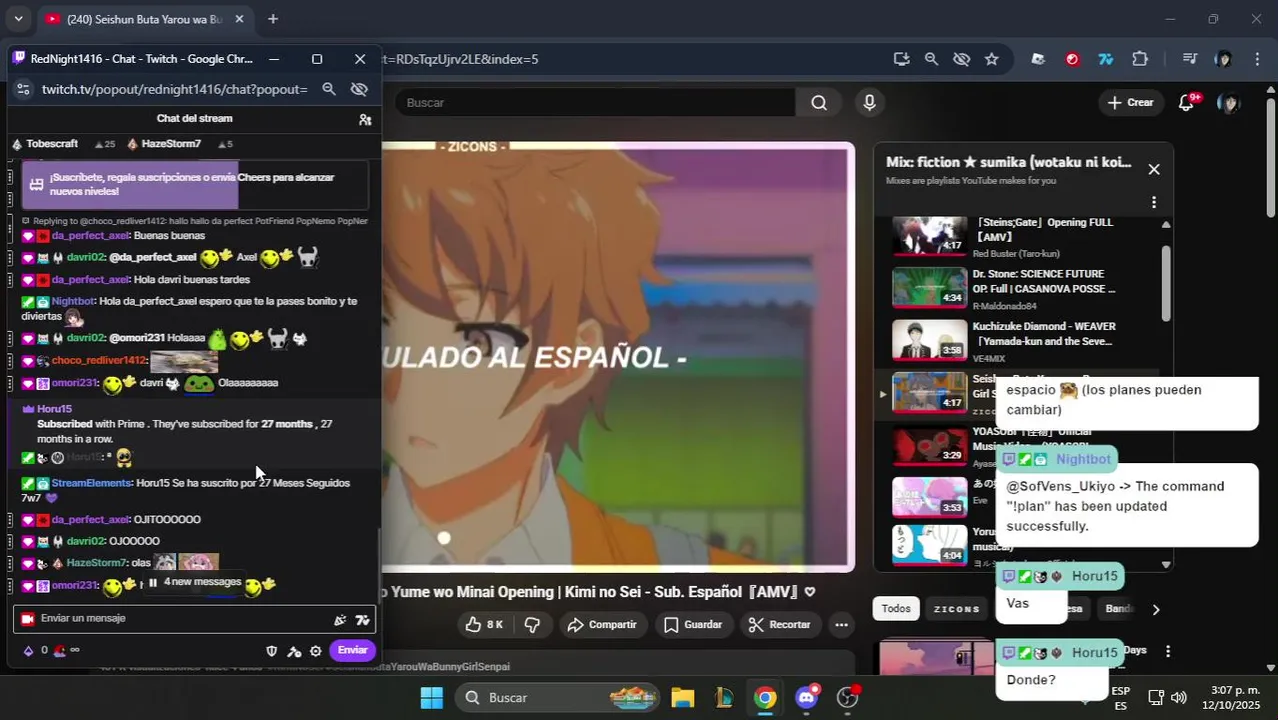The image size is (1278, 720).
Task: Open tab search dropdown arrow in Chrome
Action: click(x=18, y=19)
